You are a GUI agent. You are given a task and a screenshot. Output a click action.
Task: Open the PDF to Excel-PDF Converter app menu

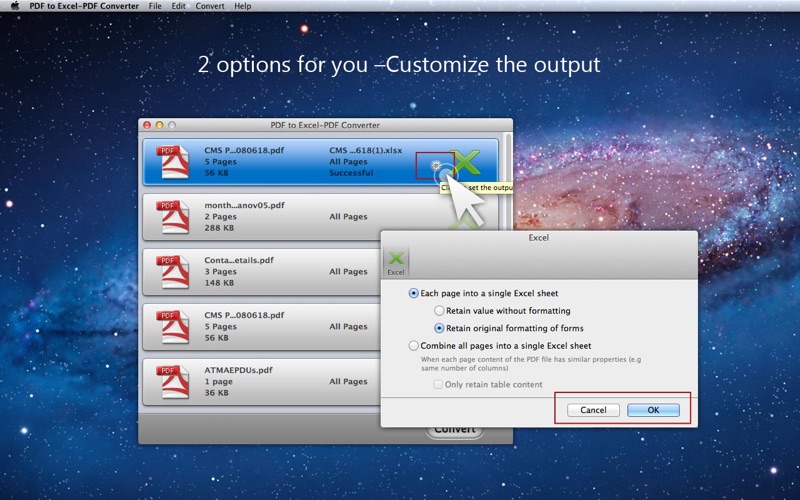[x=84, y=6]
